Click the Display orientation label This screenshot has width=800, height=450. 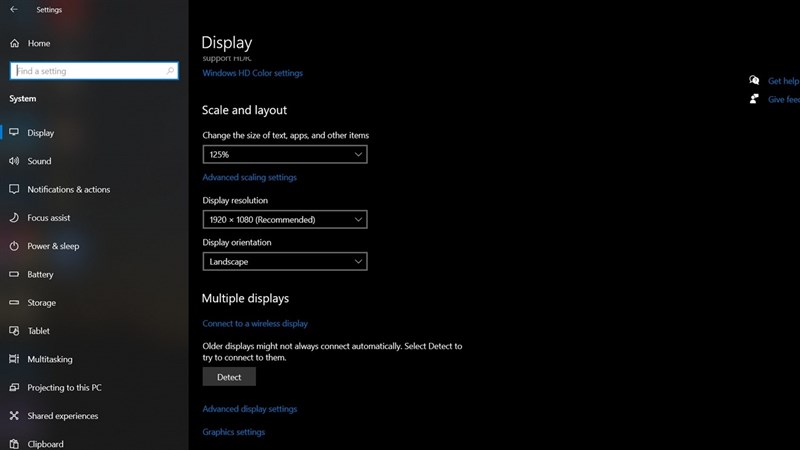237,242
